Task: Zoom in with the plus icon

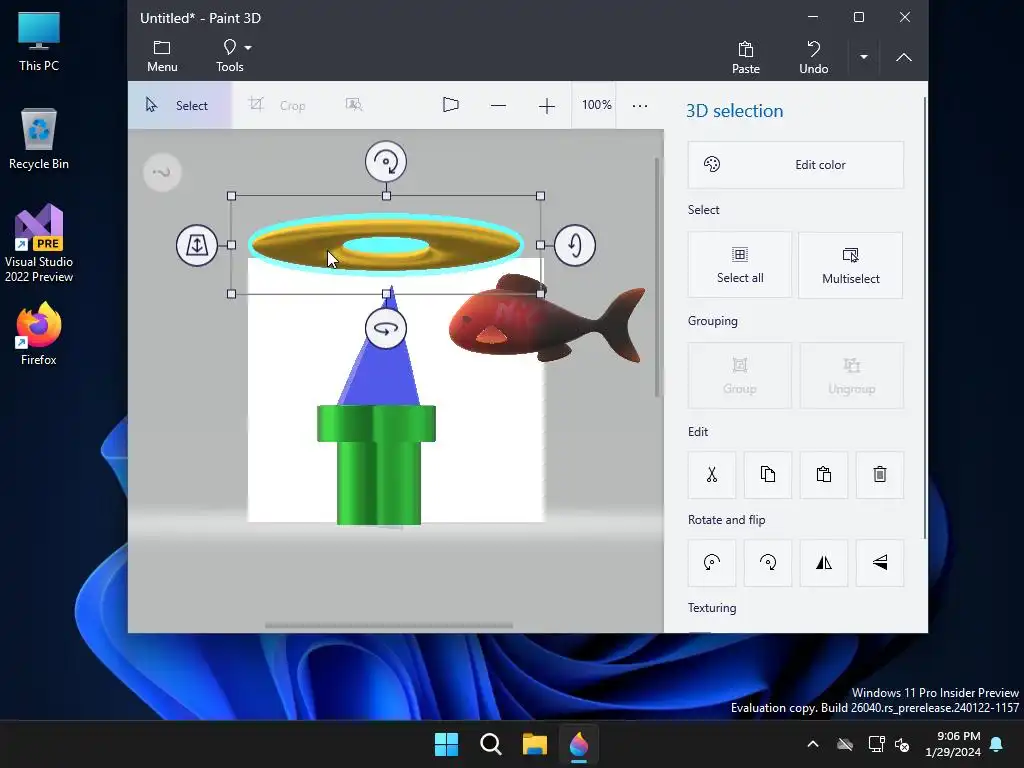Action: click(x=547, y=106)
